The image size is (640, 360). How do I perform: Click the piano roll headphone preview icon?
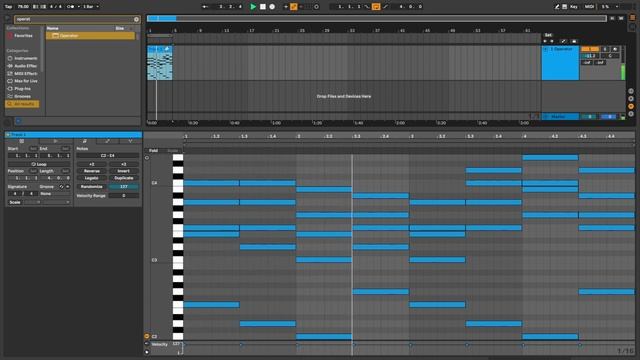click(x=147, y=158)
